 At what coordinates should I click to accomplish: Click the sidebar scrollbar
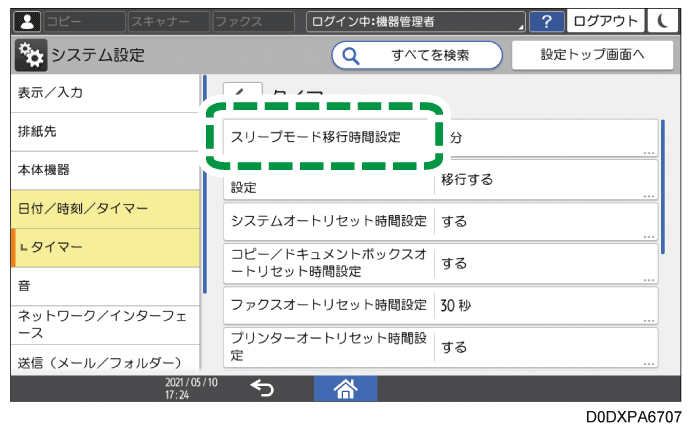(x=205, y=184)
